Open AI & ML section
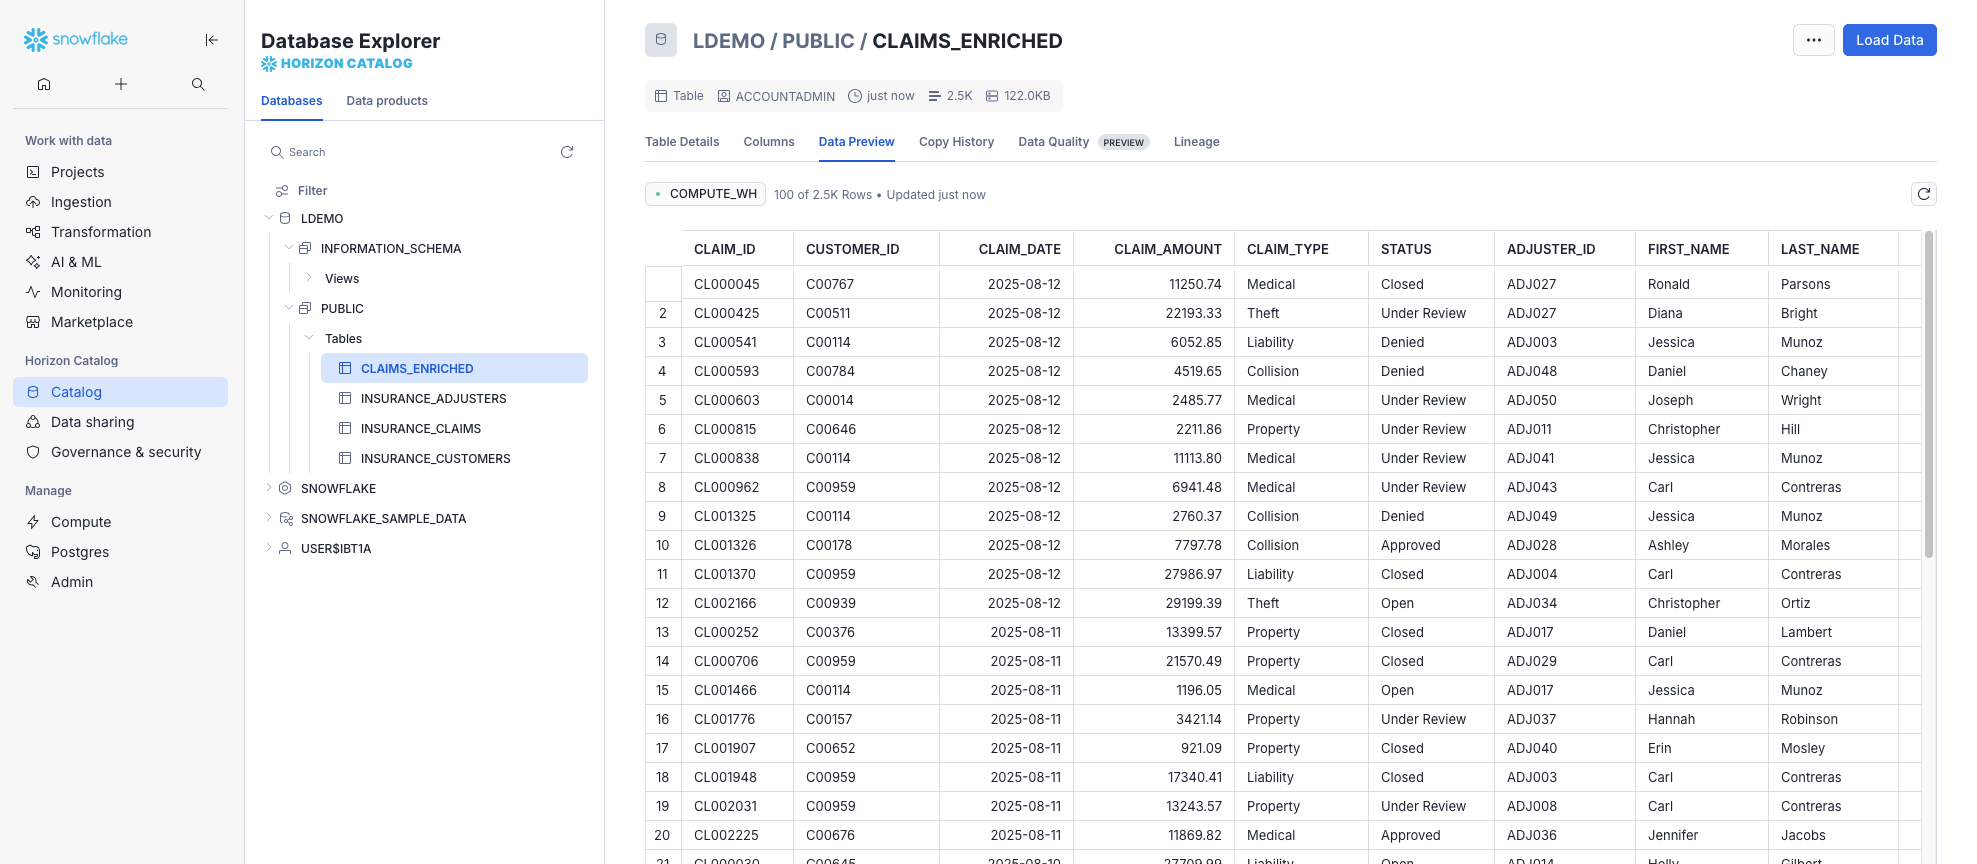This screenshot has height=864, width=1977. pos(120,262)
